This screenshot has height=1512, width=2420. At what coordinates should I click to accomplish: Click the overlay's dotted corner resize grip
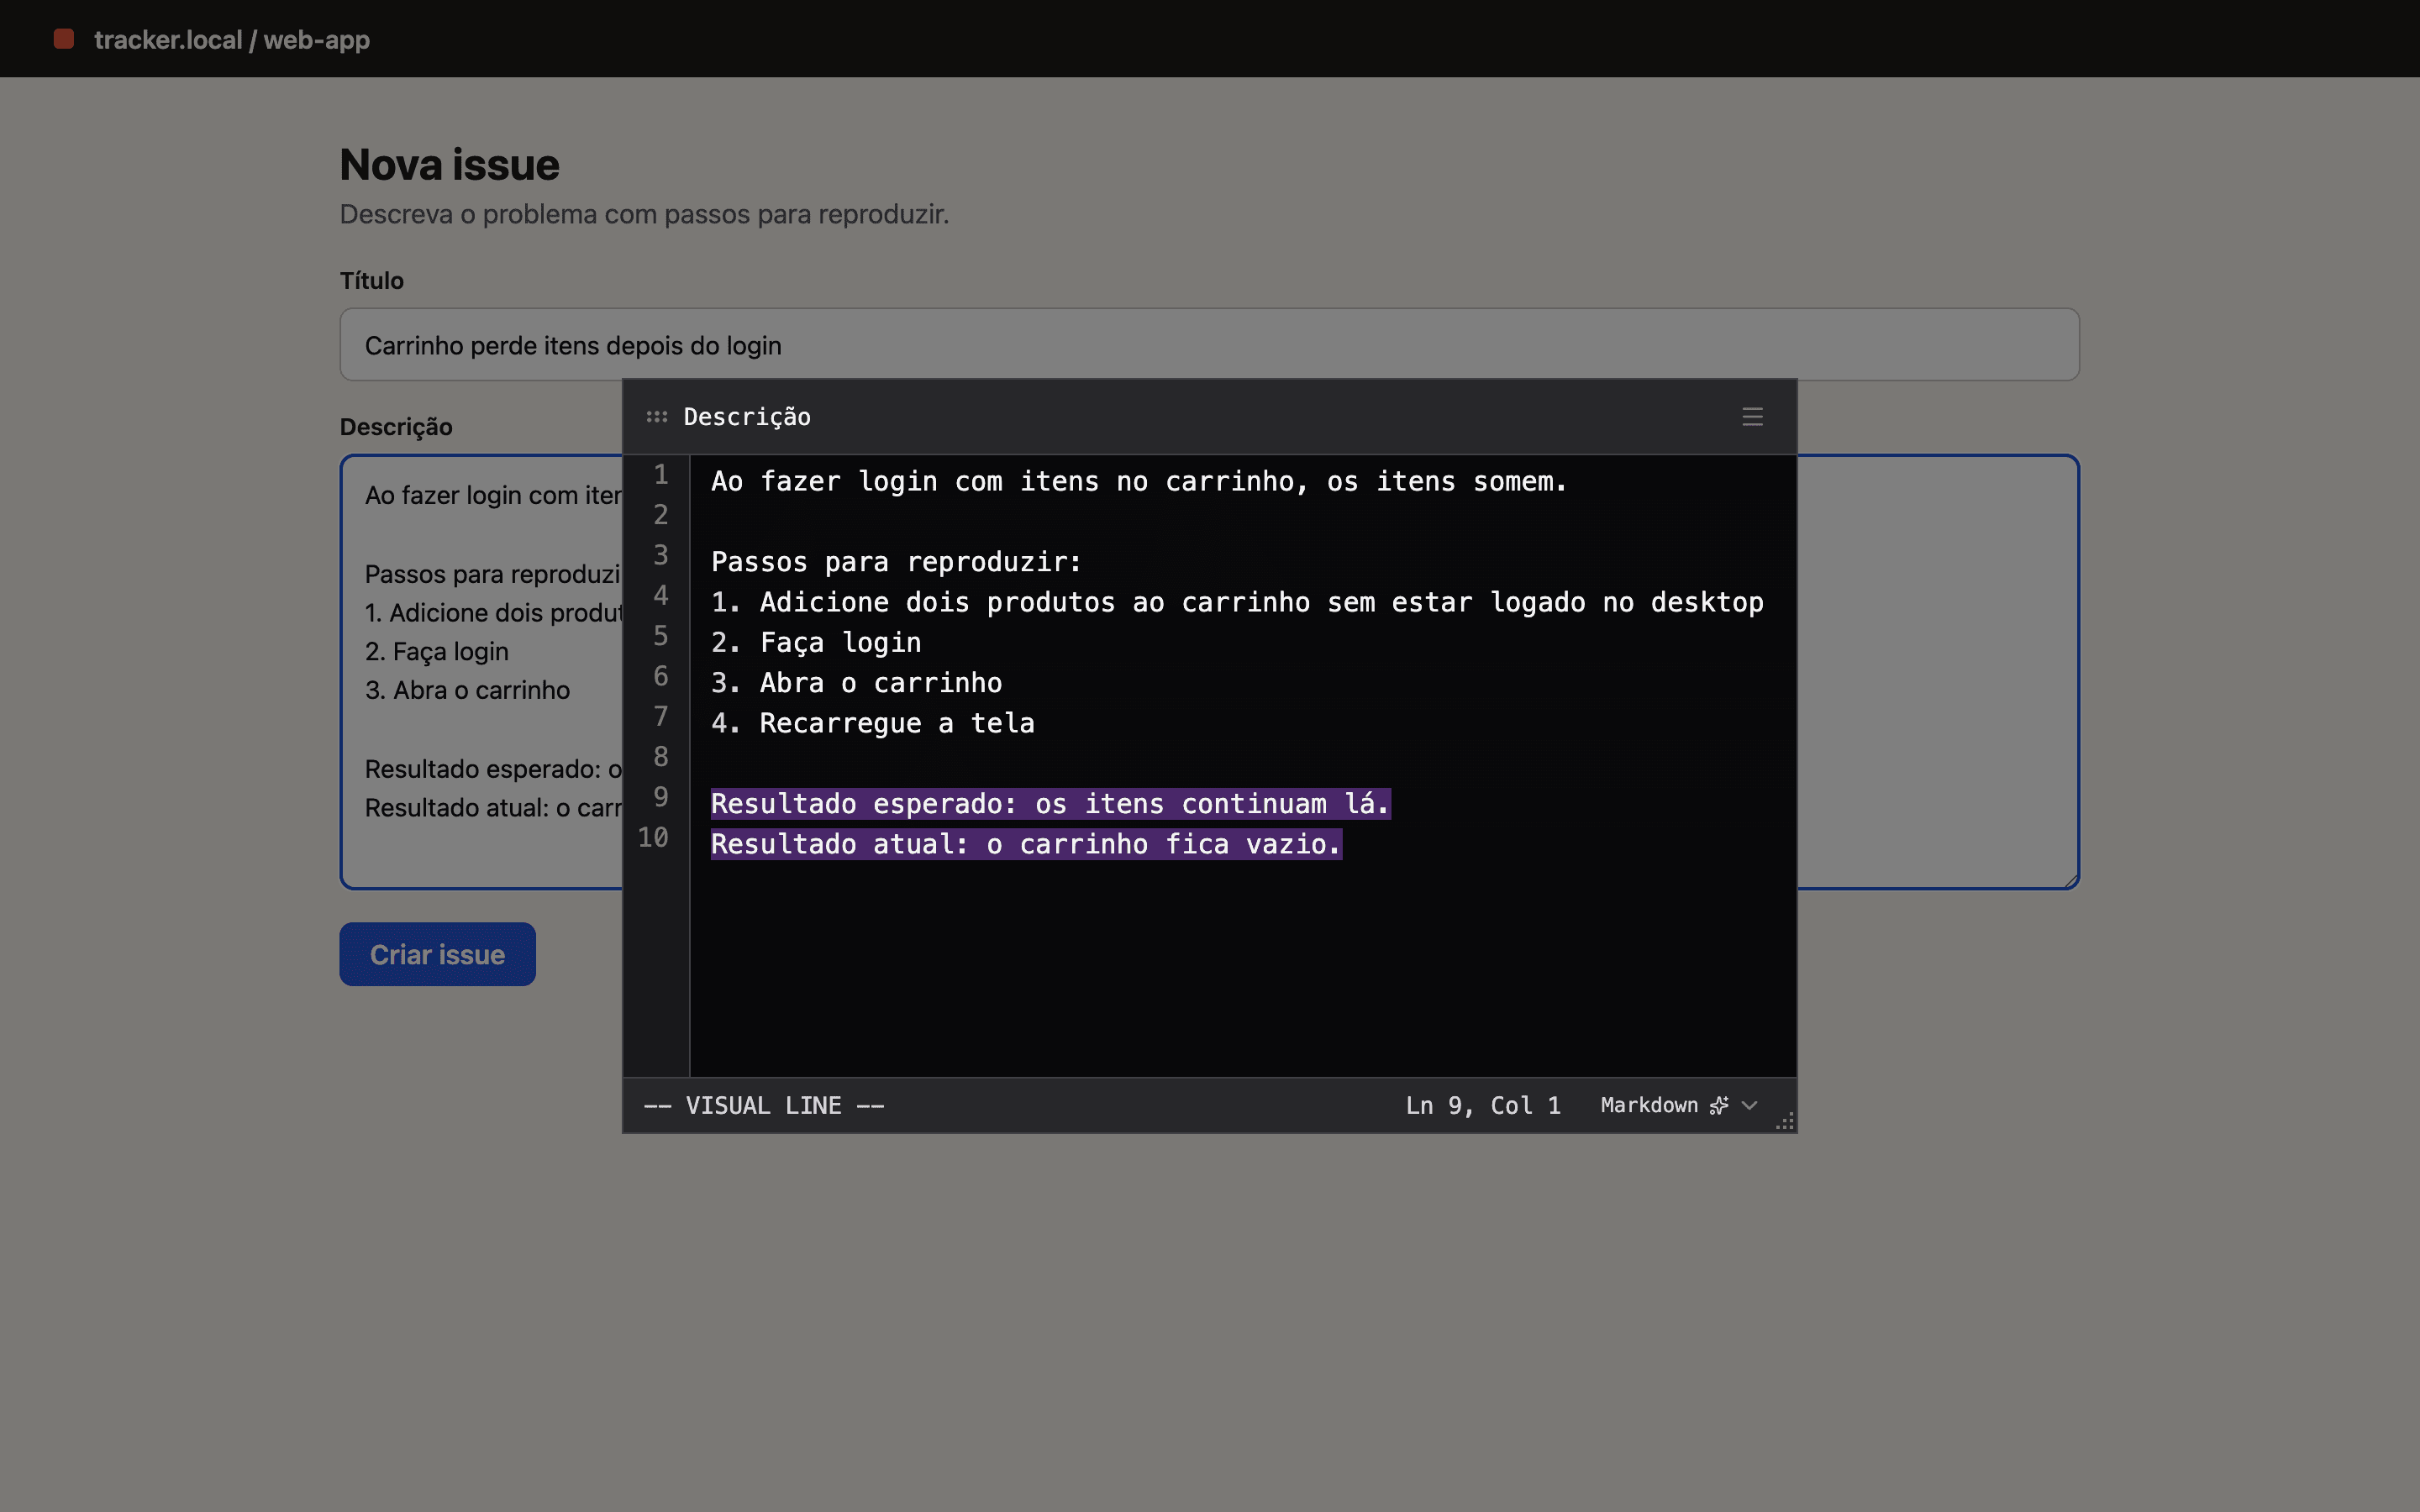[1785, 1121]
